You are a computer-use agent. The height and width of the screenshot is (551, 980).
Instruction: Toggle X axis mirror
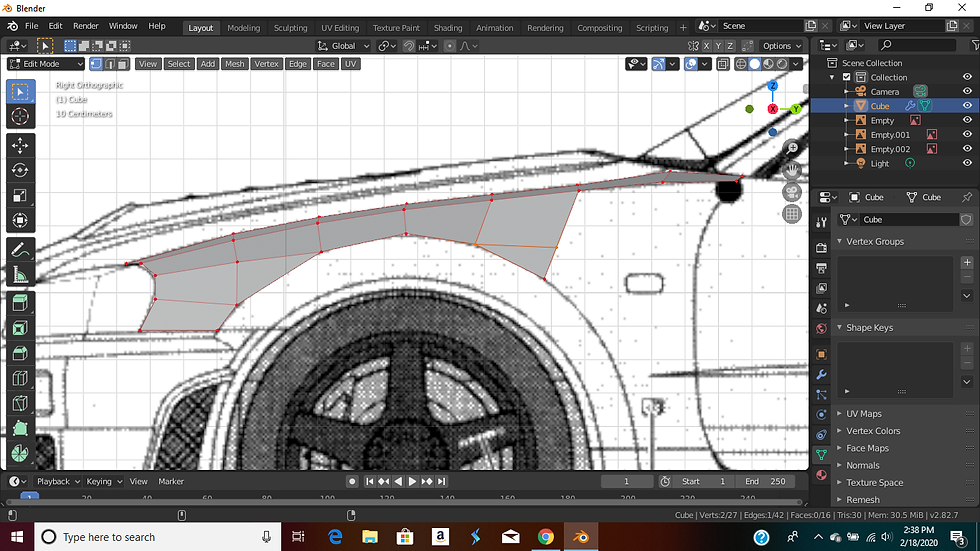pyautogui.click(x=706, y=46)
